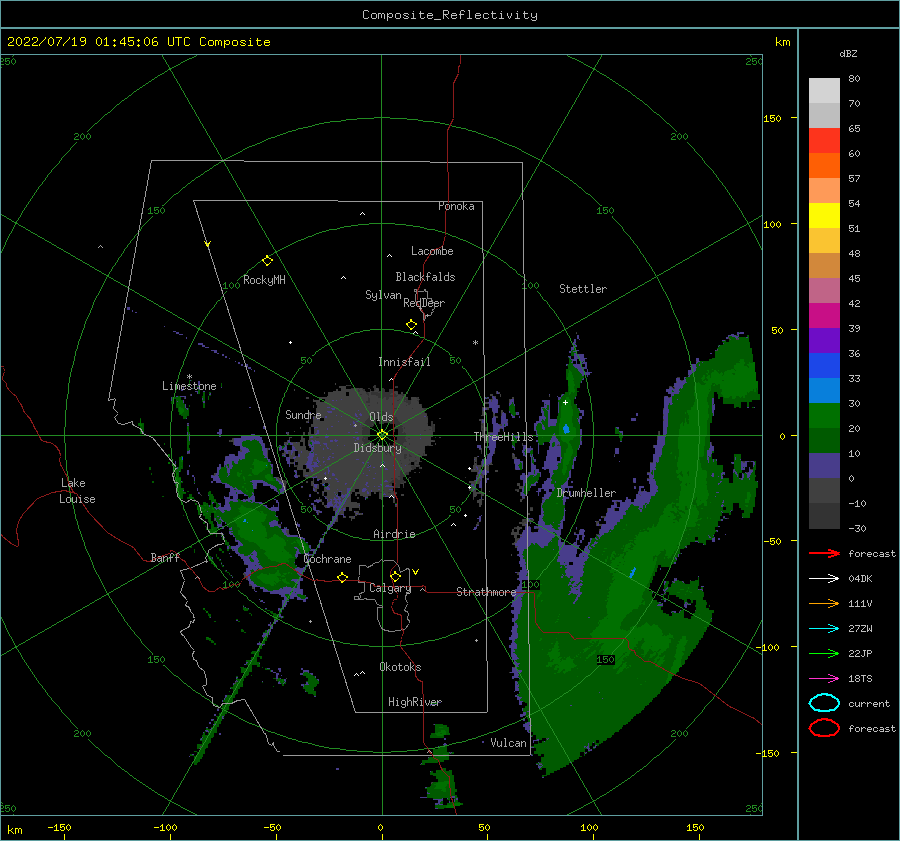Click the yellow diamond marker beside RockyMH
The height and width of the screenshot is (841, 900).
pyautogui.click(x=267, y=261)
